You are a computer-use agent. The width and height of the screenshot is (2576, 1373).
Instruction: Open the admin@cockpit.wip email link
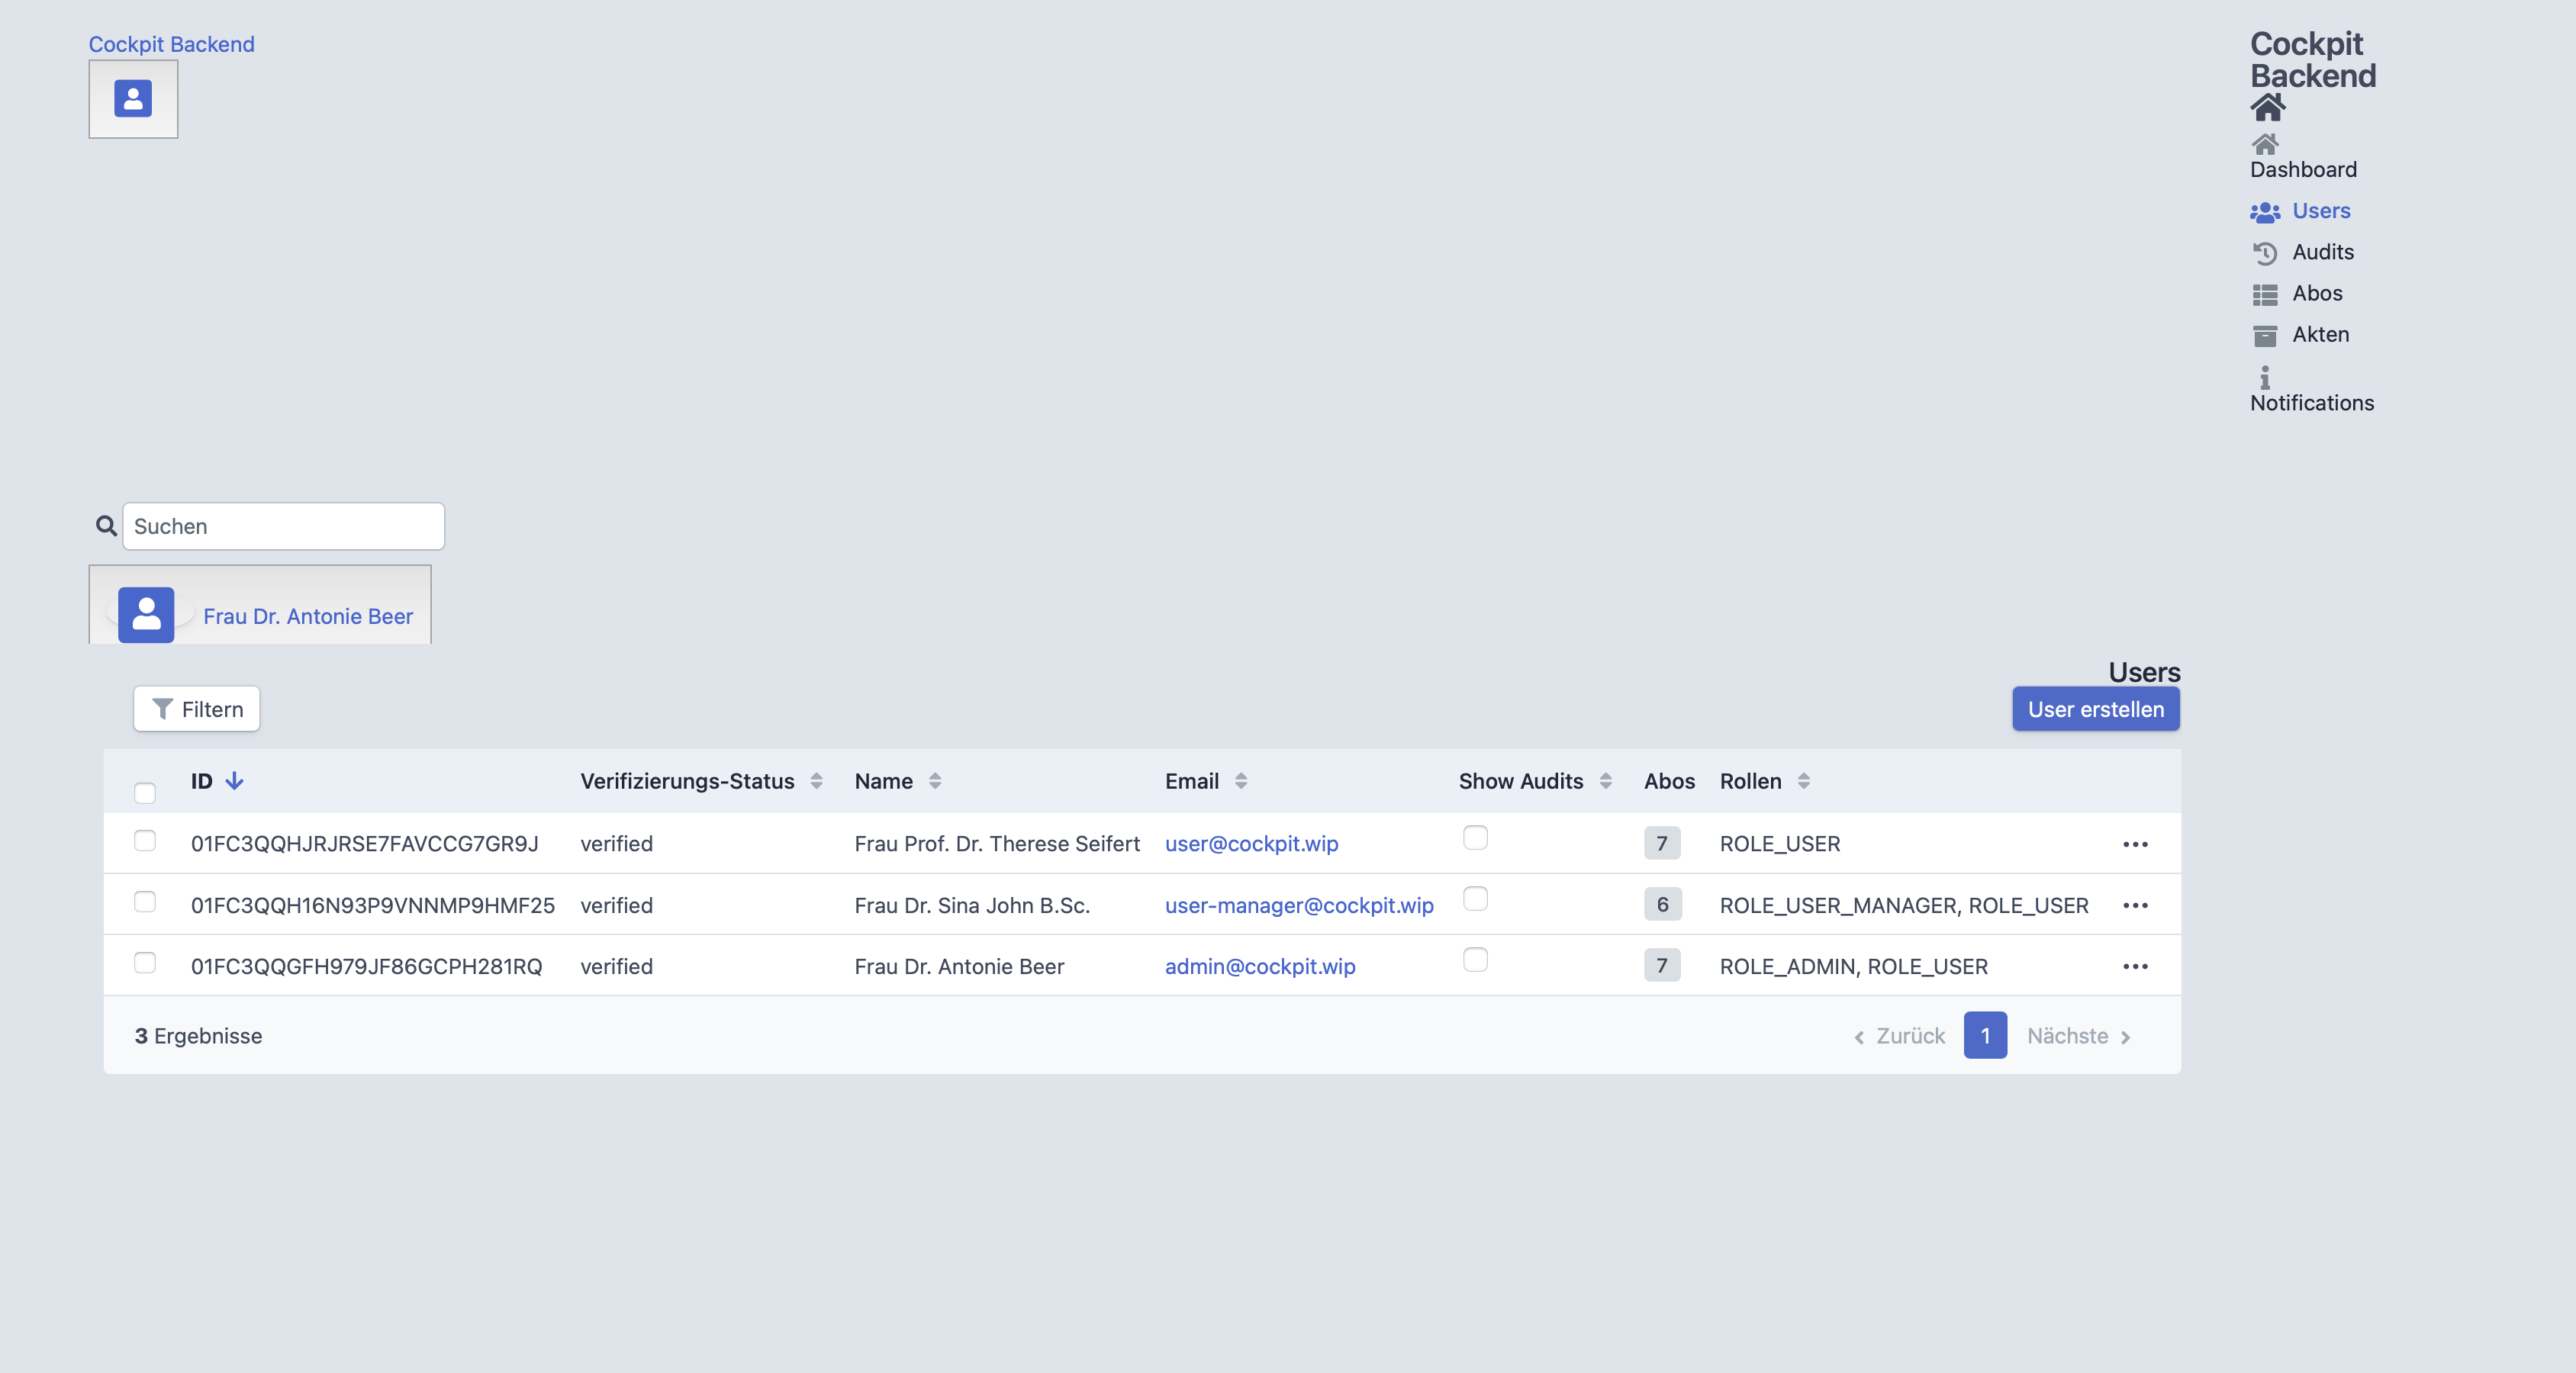click(1259, 966)
